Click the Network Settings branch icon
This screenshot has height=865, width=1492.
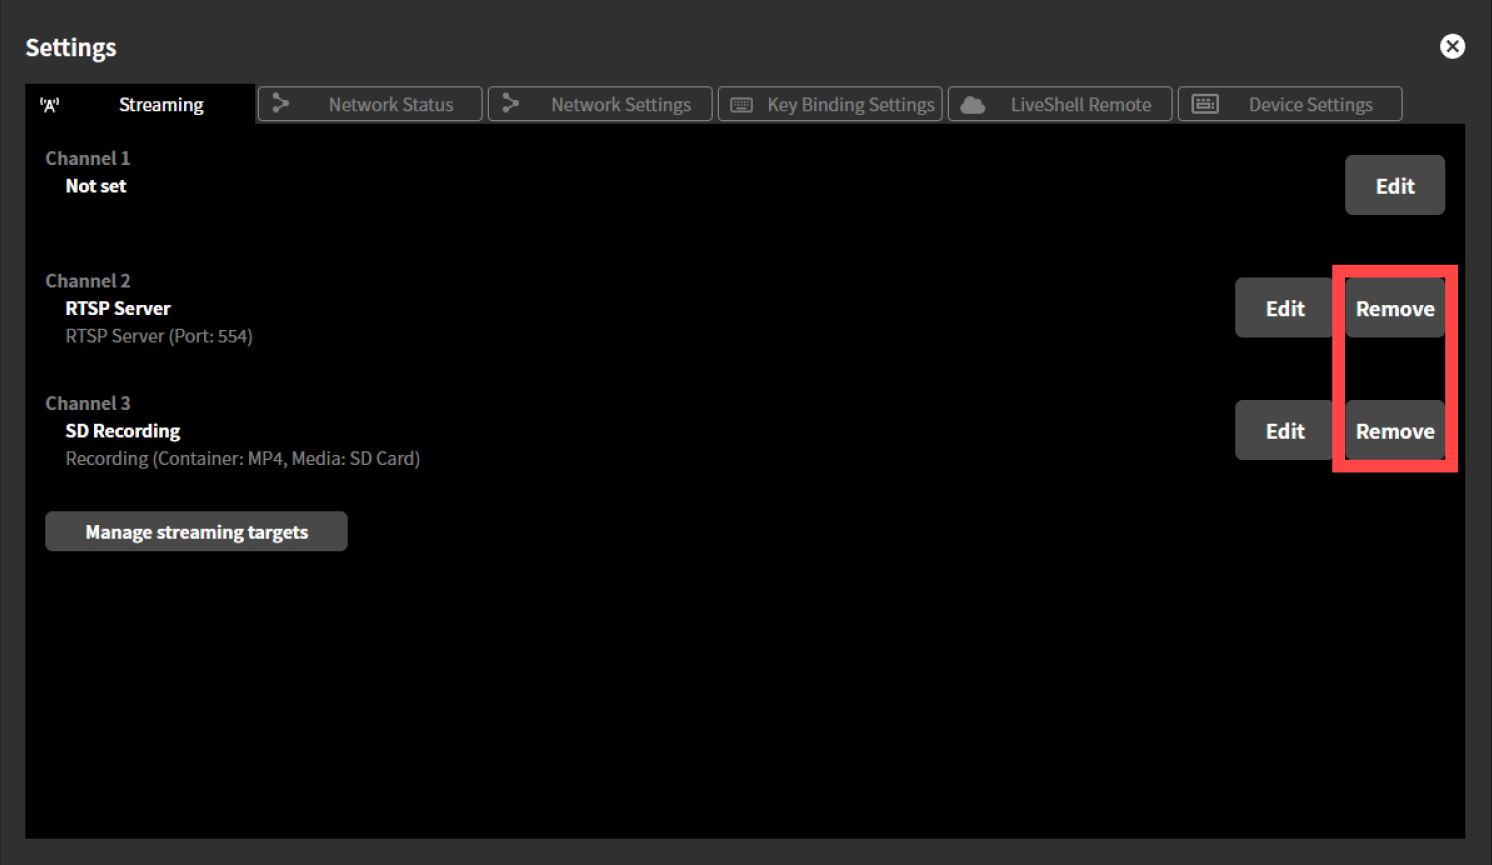point(511,103)
